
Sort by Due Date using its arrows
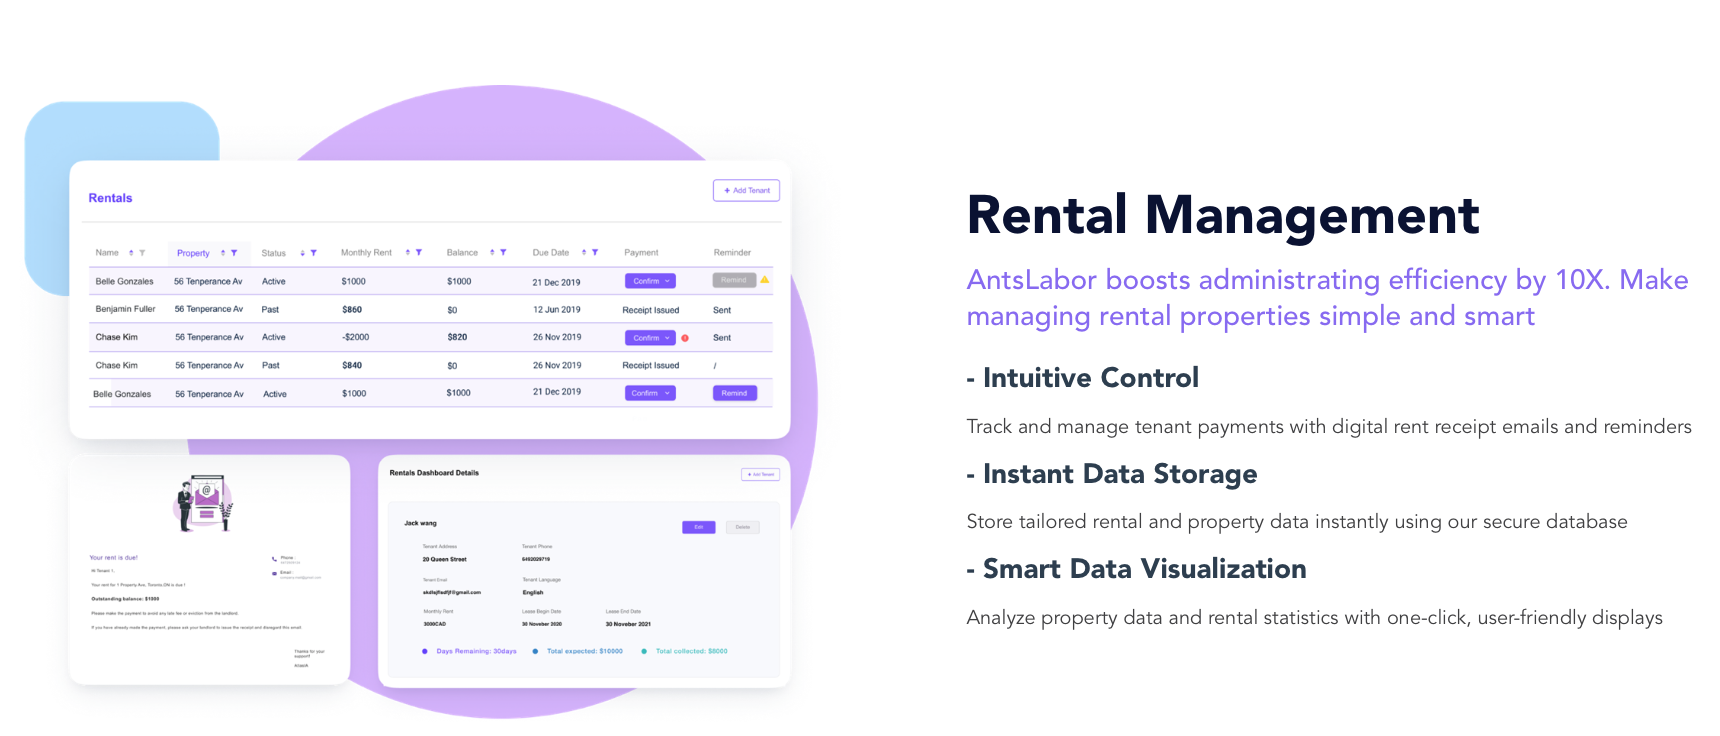click(x=584, y=253)
